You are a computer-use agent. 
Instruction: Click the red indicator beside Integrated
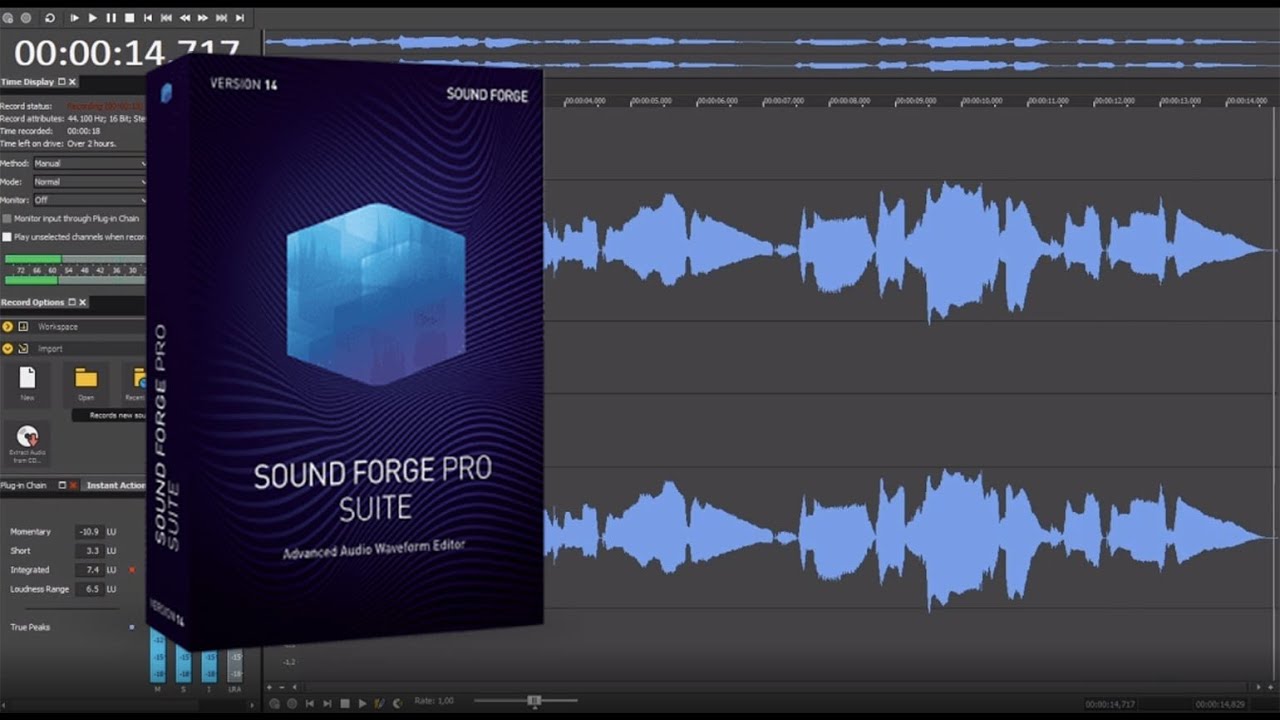[x=132, y=570]
